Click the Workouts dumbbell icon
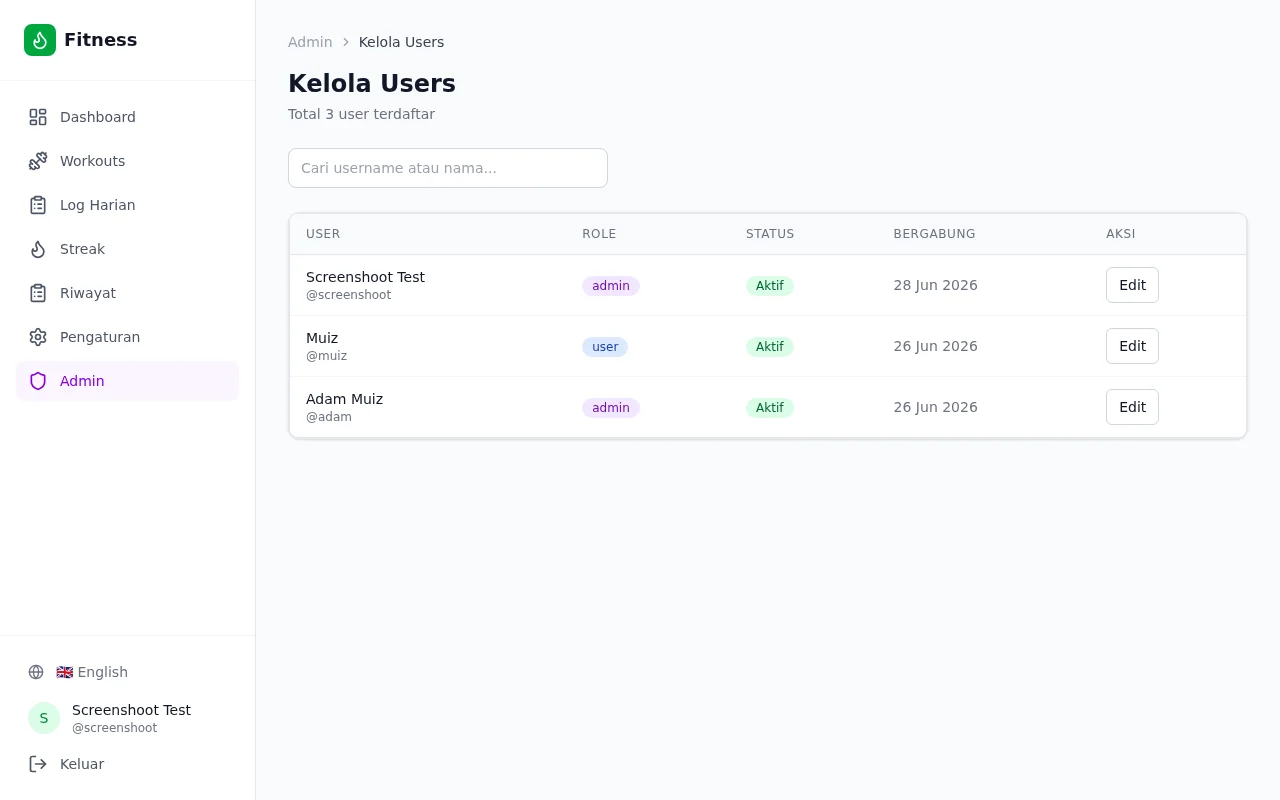Image resolution: width=1280 pixels, height=800 pixels. pyautogui.click(x=38, y=161)
